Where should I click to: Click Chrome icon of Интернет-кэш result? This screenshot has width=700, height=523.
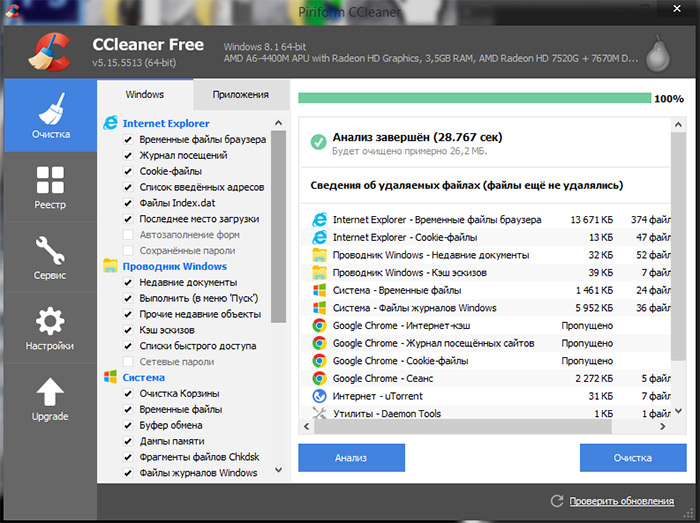pyautogui.click(x=319, y=325)
